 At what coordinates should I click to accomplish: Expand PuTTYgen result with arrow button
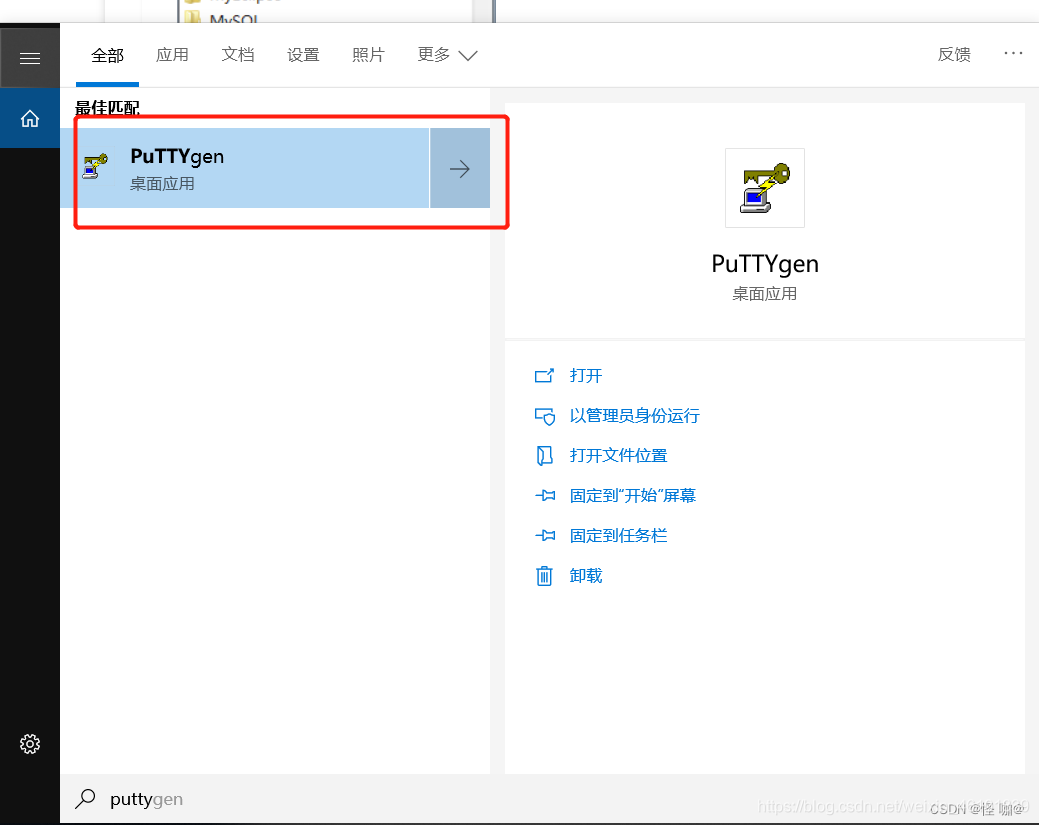click(460, 168)
